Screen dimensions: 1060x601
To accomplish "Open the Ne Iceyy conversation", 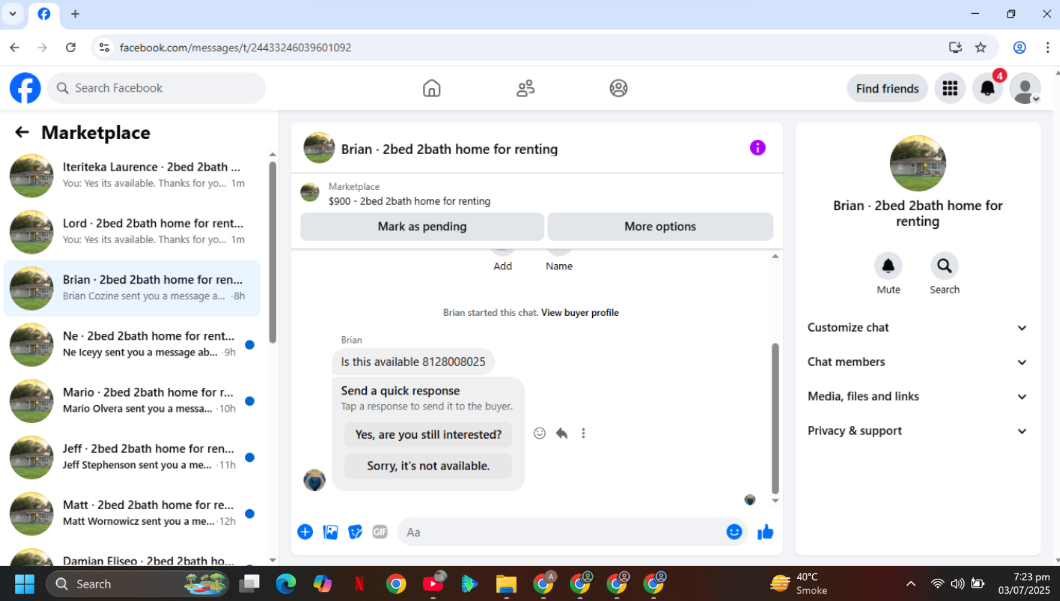I will click(x=132, y=344).
